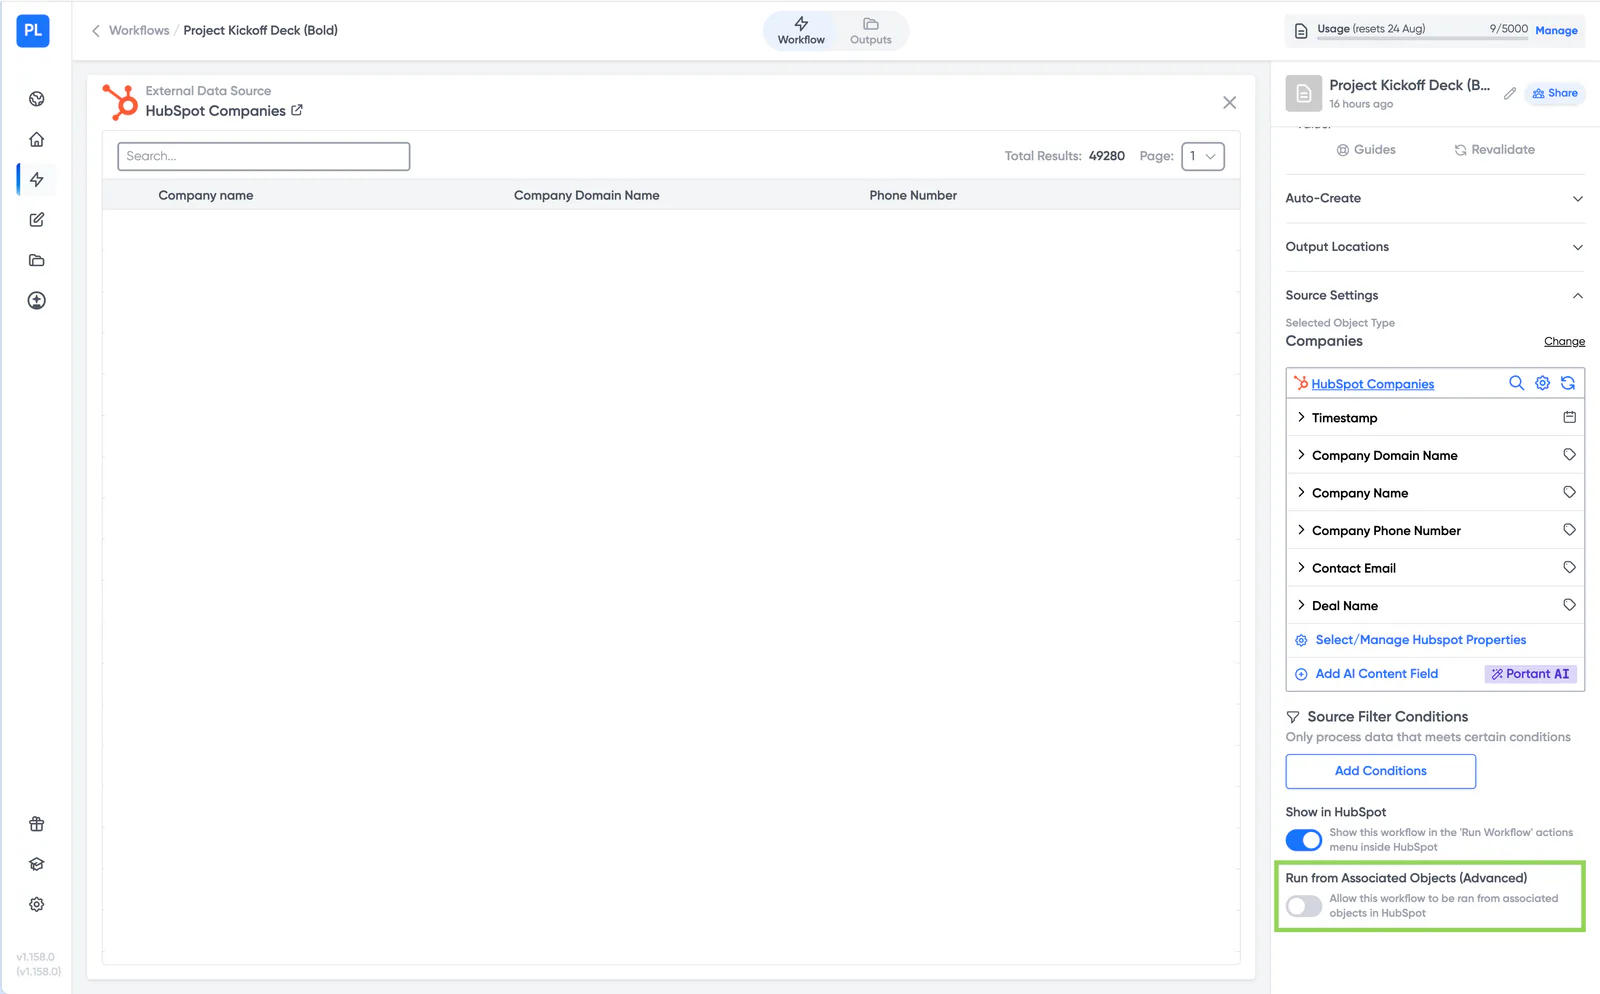Switch to the Workflow tab
The height and width of the screenshot is (994, 1600).
(801, 31)
